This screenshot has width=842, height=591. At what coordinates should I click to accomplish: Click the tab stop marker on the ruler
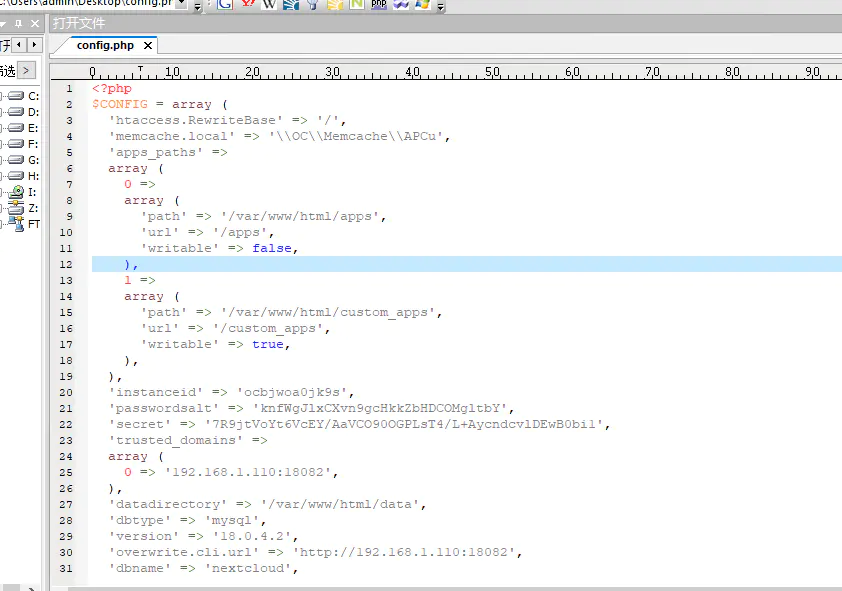coord(140,69)
